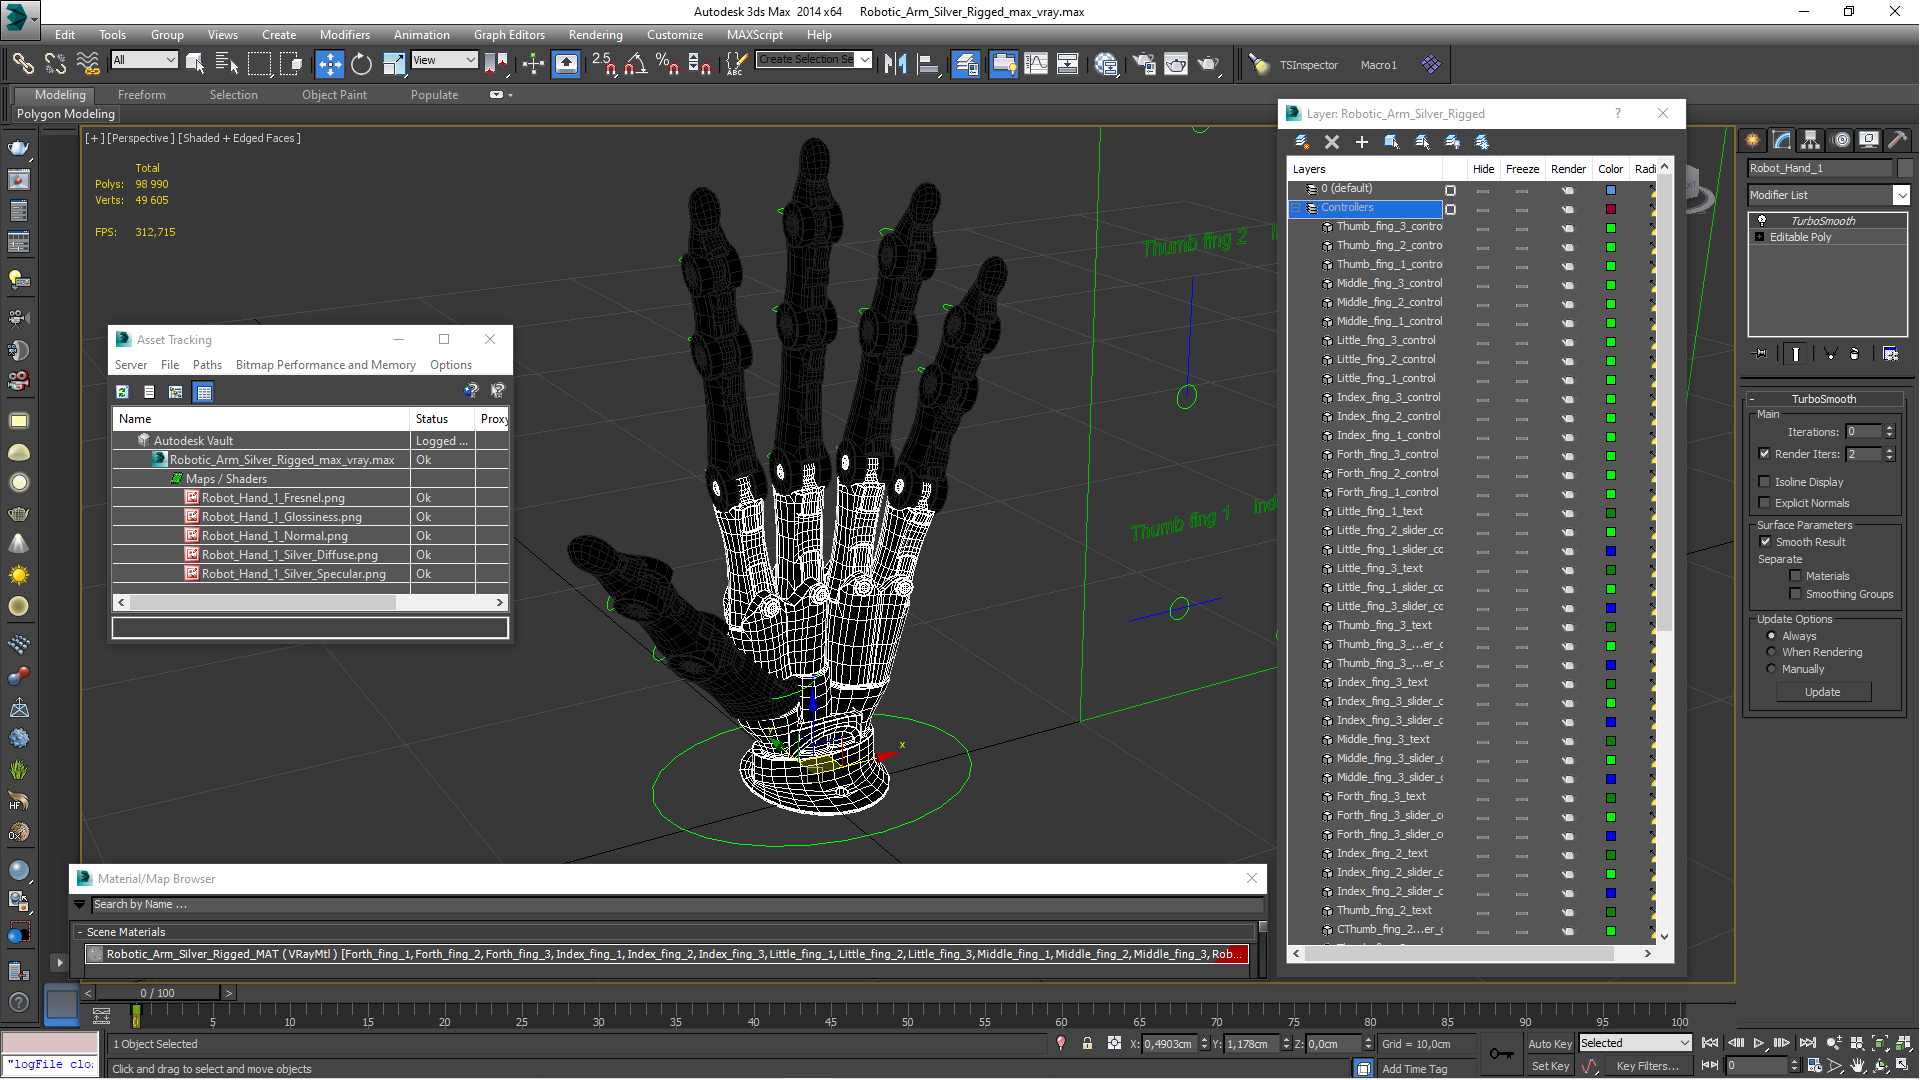
Task: Select the Select and Move tool
Action: click(329, 64)
